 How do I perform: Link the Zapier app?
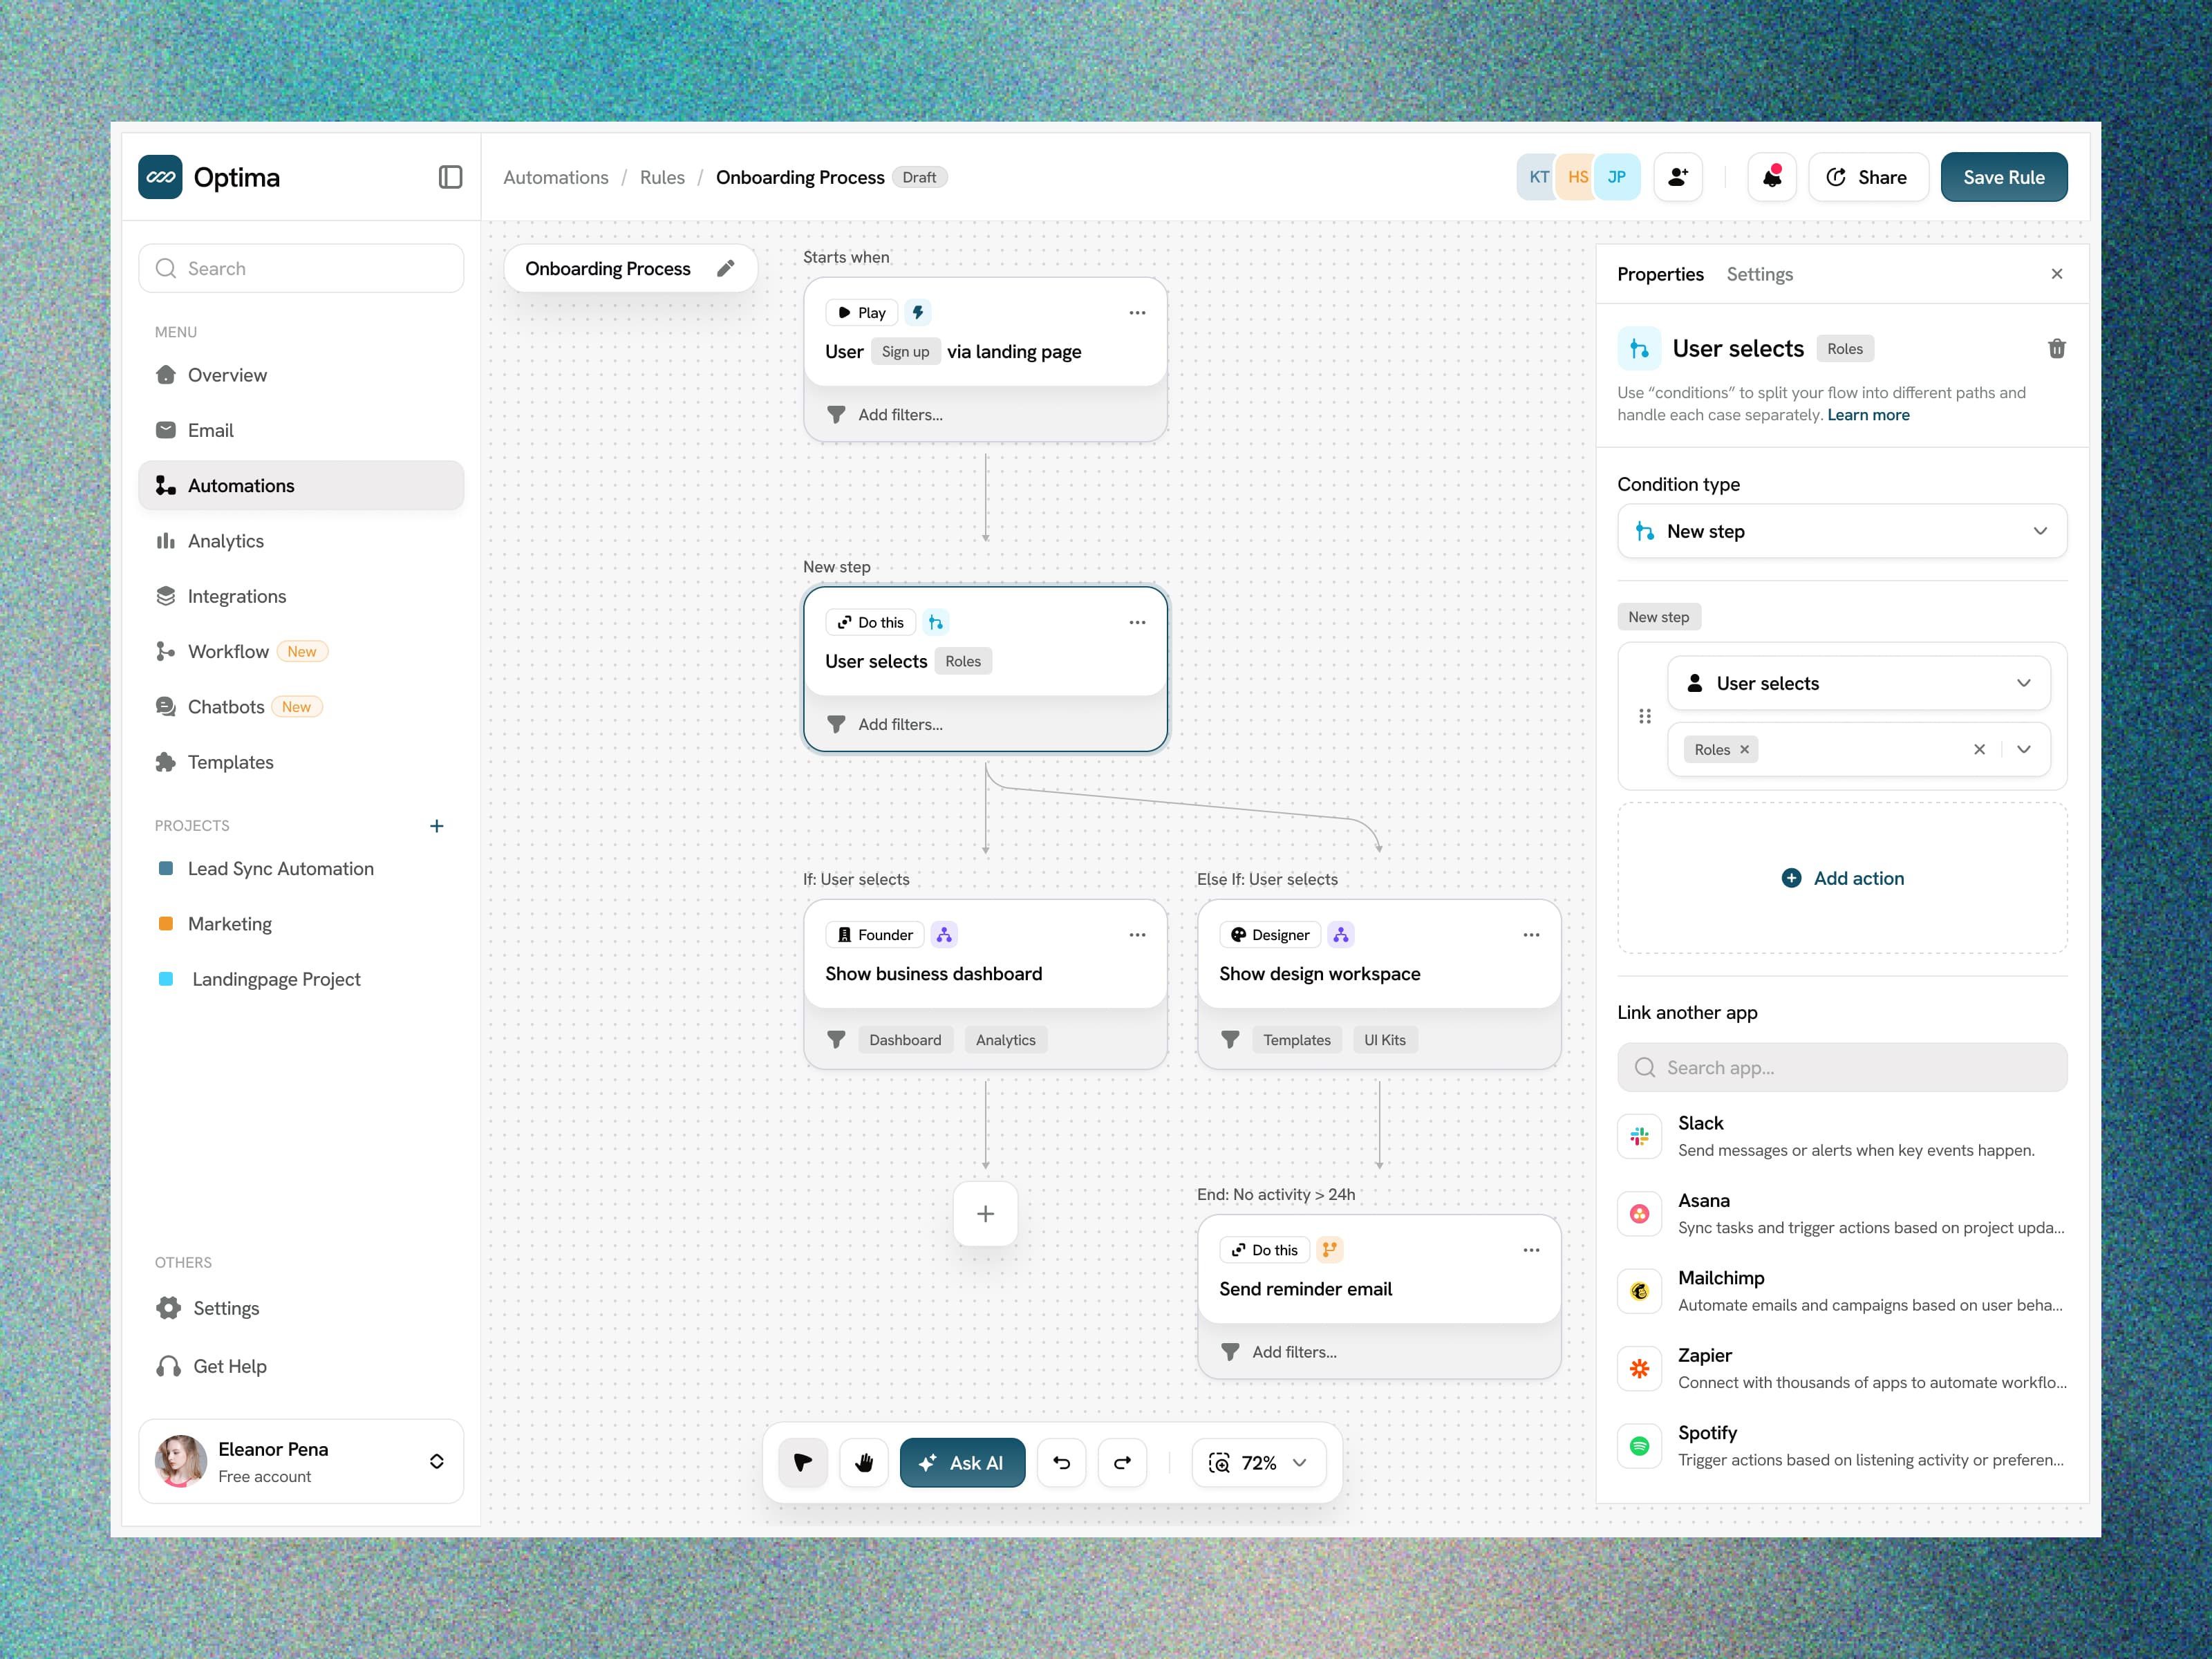coord(1841,1368)
